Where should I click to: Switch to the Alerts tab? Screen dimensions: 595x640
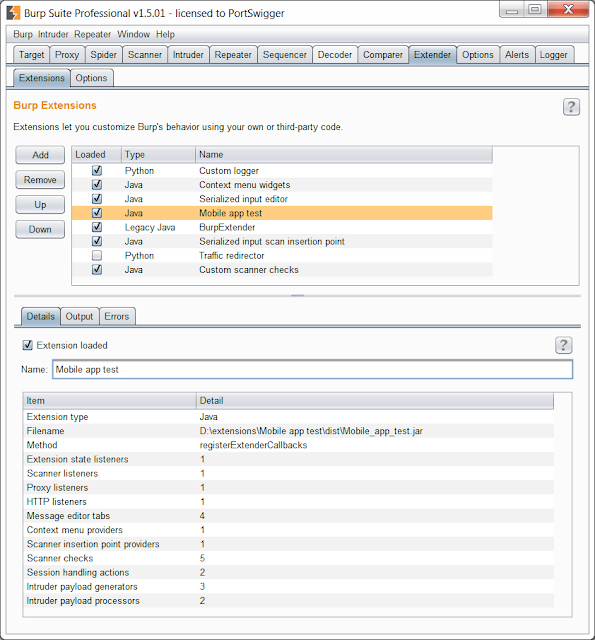pyautogui.click(x=517, y=55)
